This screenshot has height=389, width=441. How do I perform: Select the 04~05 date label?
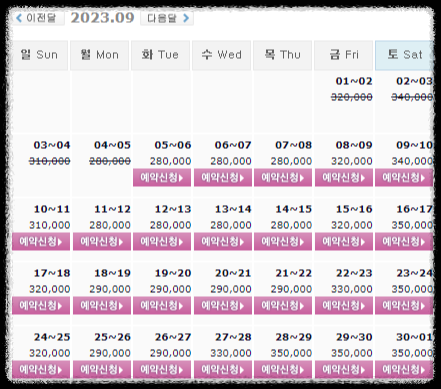112,145
